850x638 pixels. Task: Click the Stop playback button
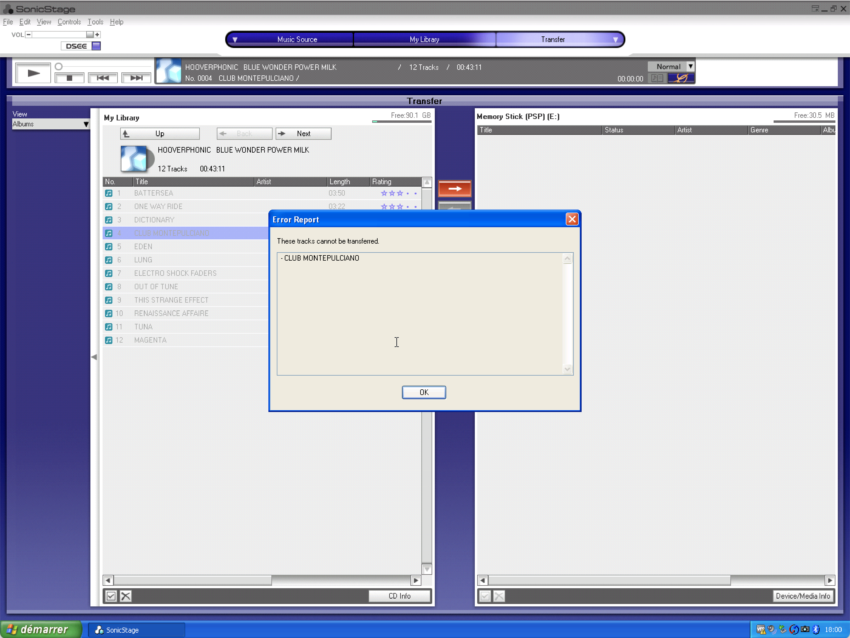coord(69,78)
